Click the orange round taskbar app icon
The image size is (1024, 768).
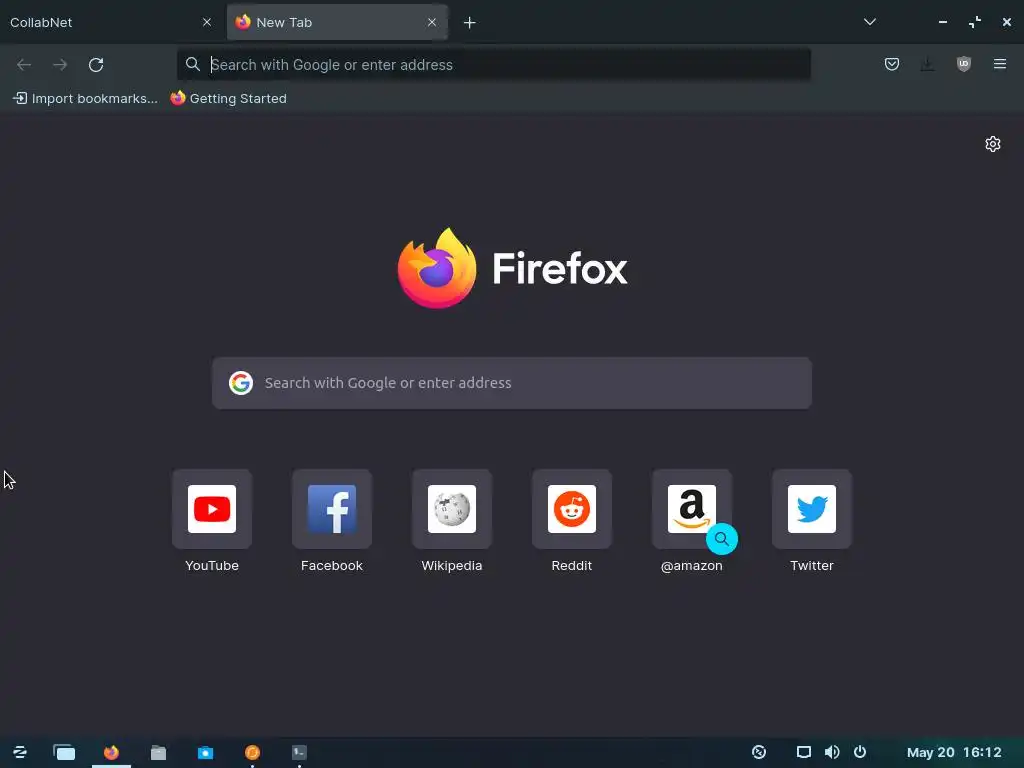coord(252,752)
